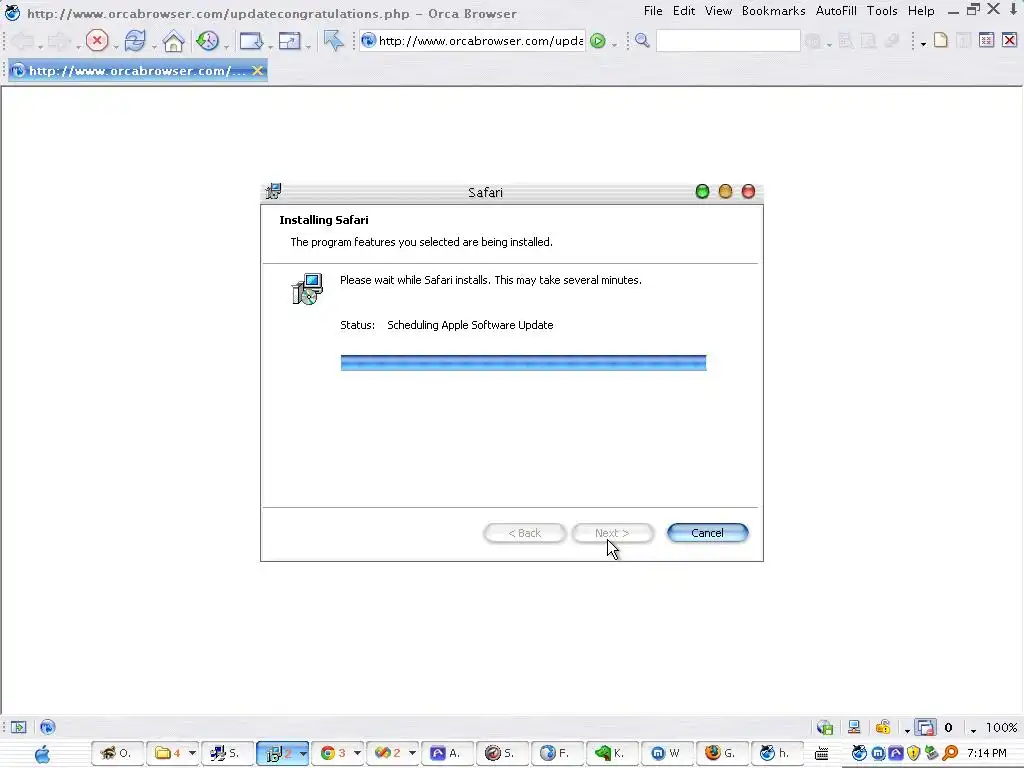Expand the folder taskbar group dropdown arrow

(192, 753)
